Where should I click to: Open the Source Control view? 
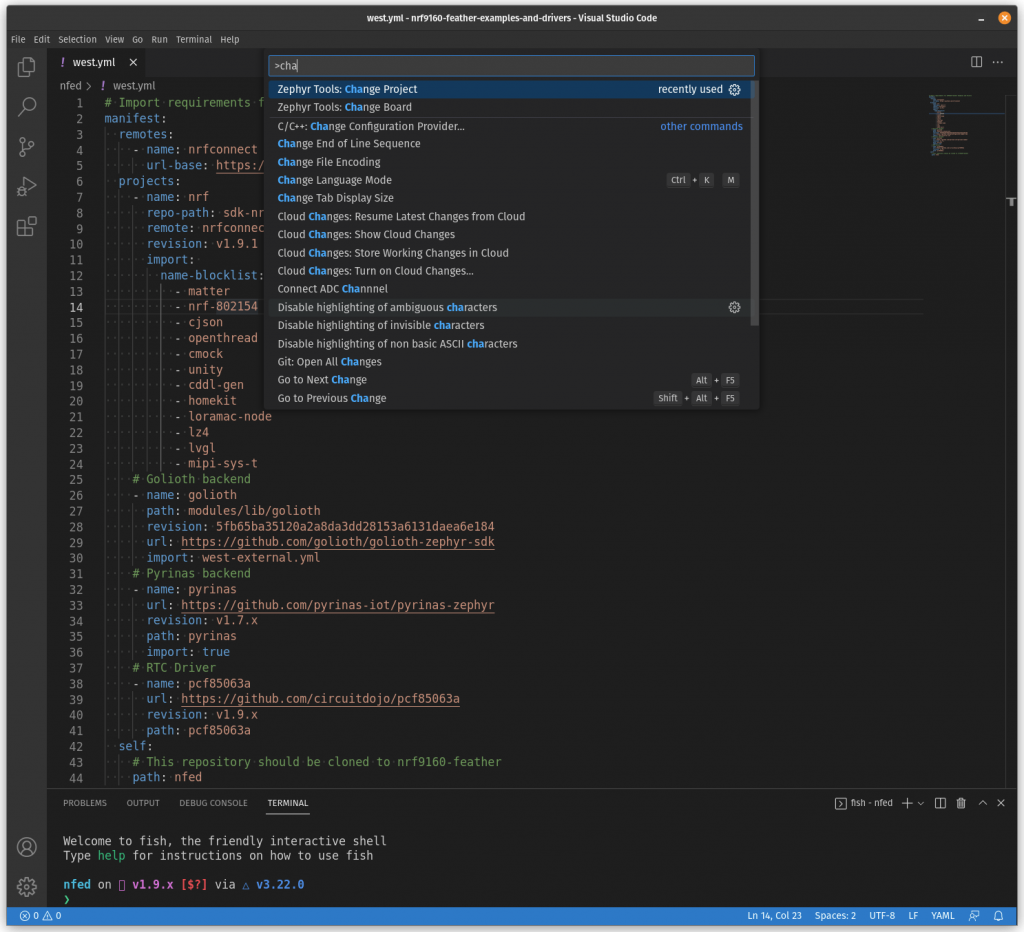pyautogui.click(x=26, y=146)
